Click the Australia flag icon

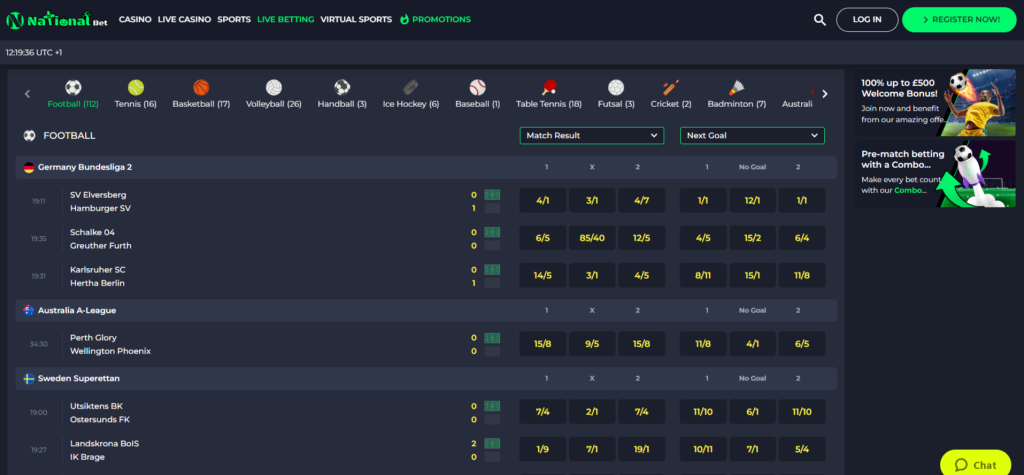coord(29,310)
